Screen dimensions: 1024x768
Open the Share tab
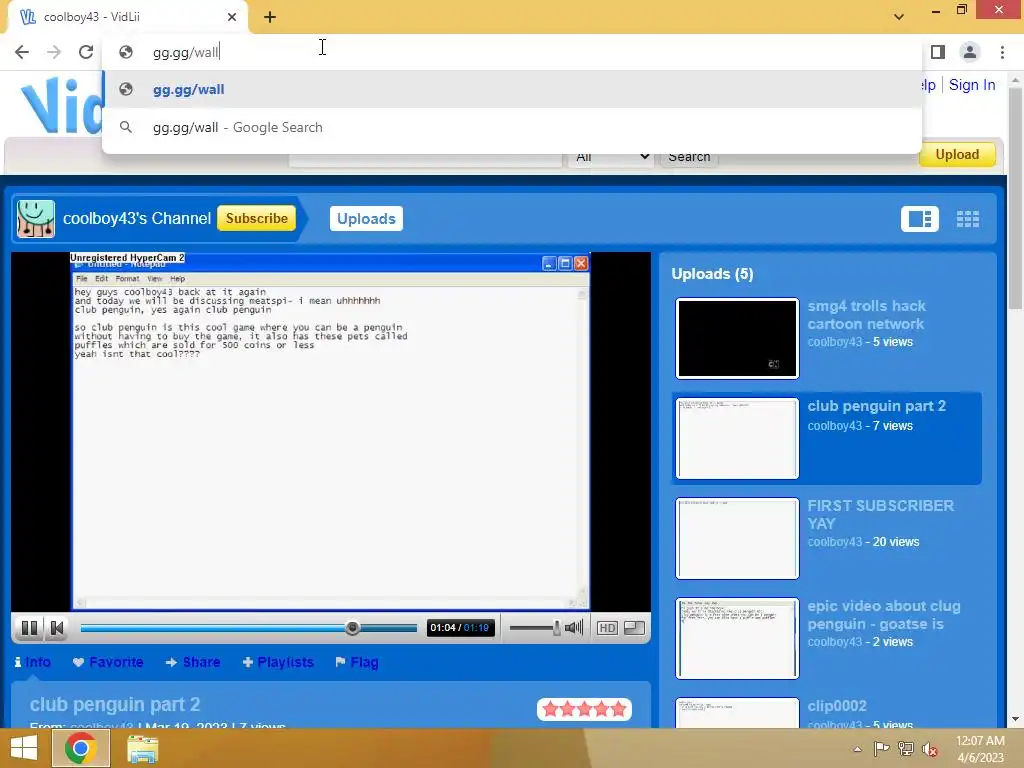coord(193,662)
